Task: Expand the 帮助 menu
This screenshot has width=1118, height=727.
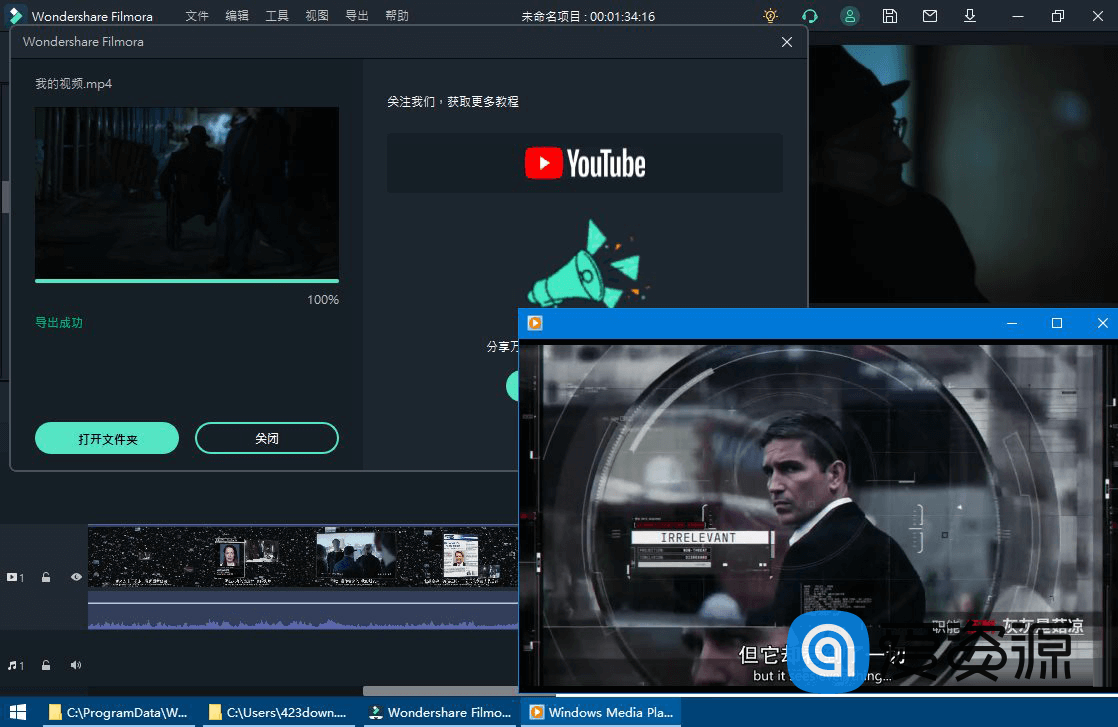Action: pyautogui.click(x=396, y=16)
